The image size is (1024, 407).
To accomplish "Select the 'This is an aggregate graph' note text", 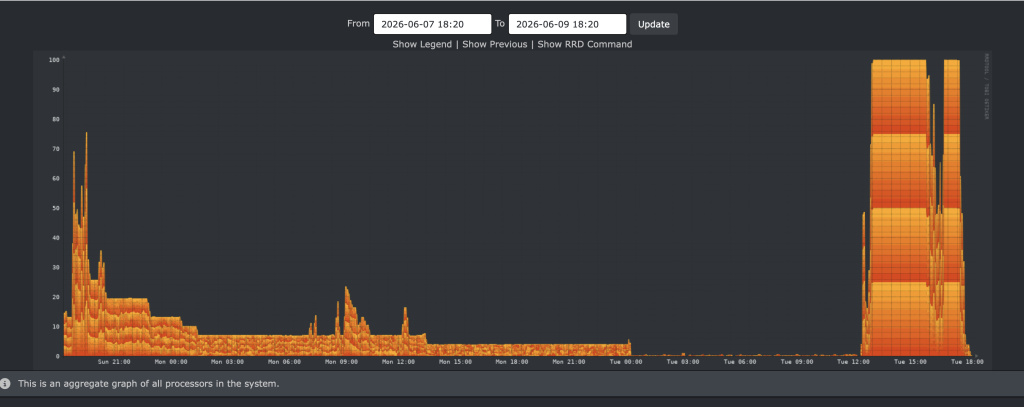I will click(x=148, y=383).
